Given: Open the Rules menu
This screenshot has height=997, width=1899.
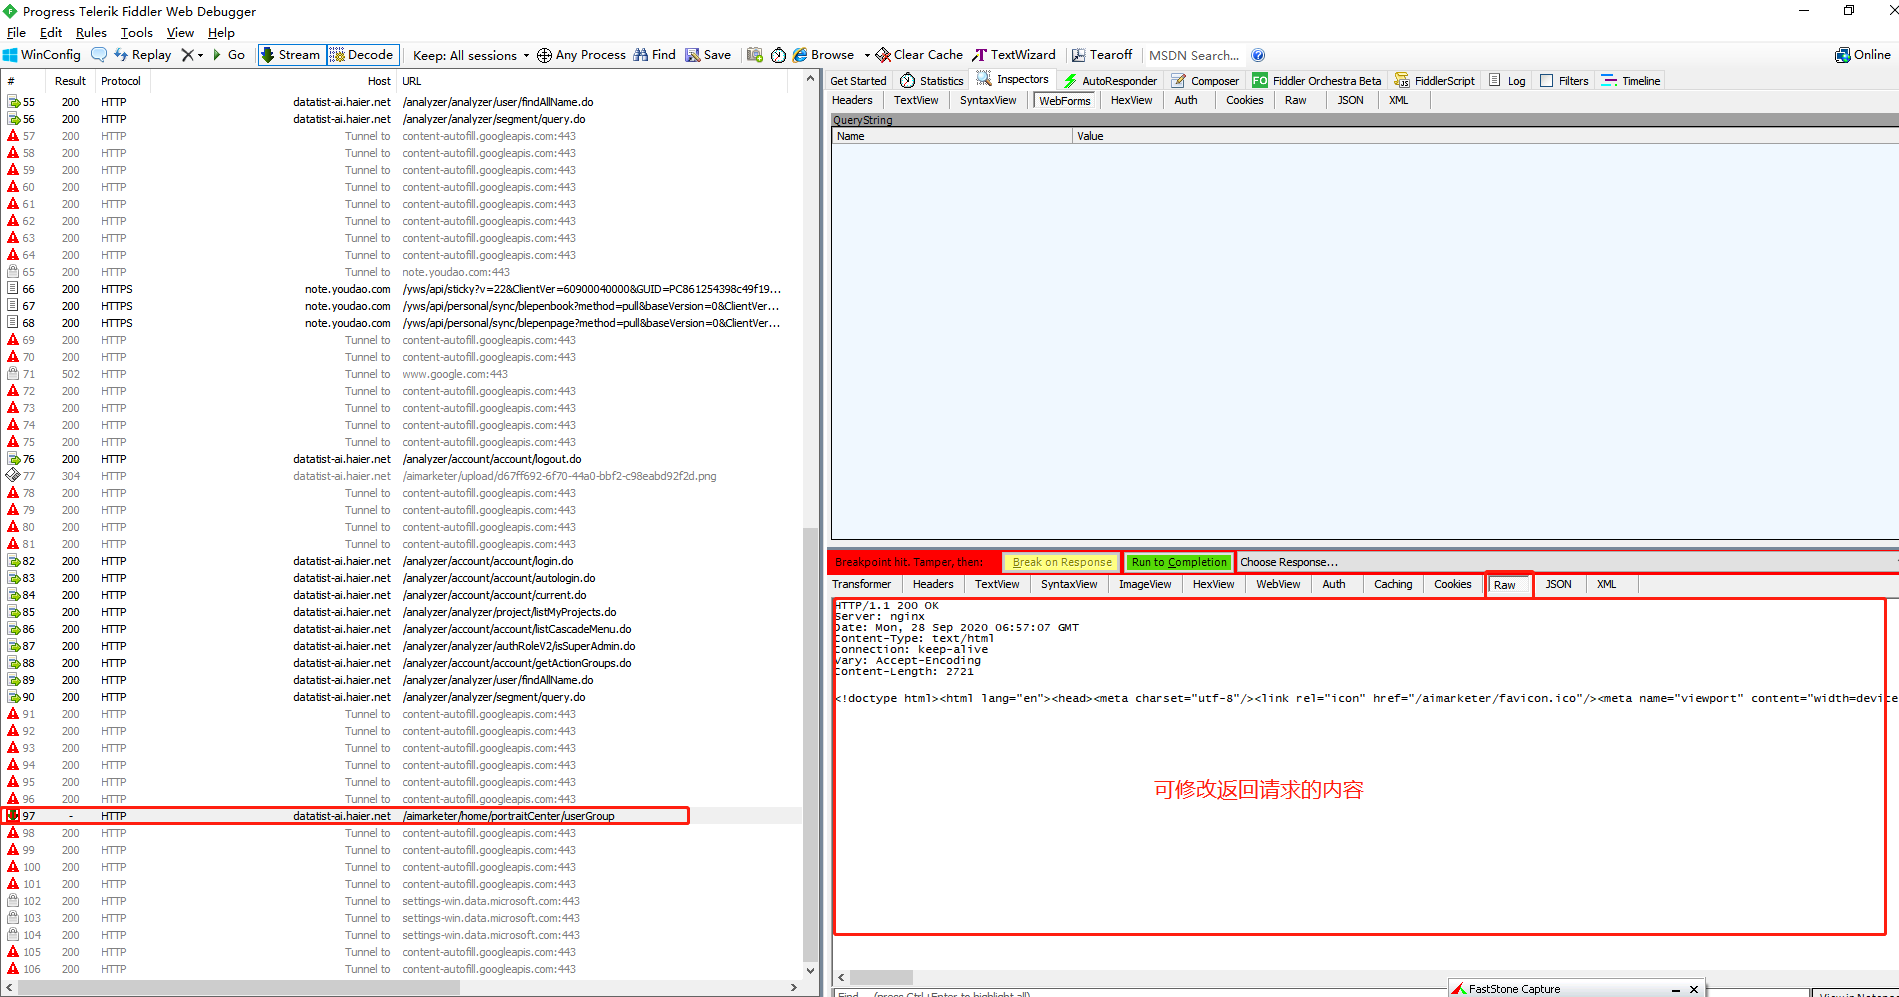Looking at the screenshot, I should pos(91,33).
